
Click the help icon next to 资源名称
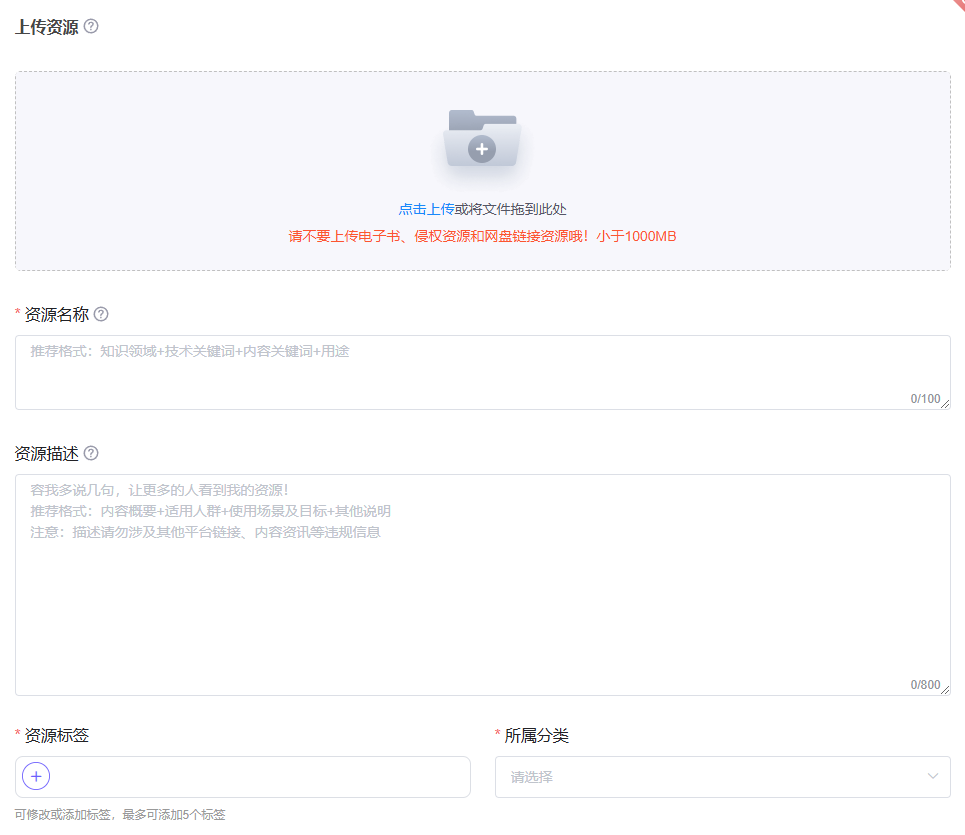[x=101, y=314]
